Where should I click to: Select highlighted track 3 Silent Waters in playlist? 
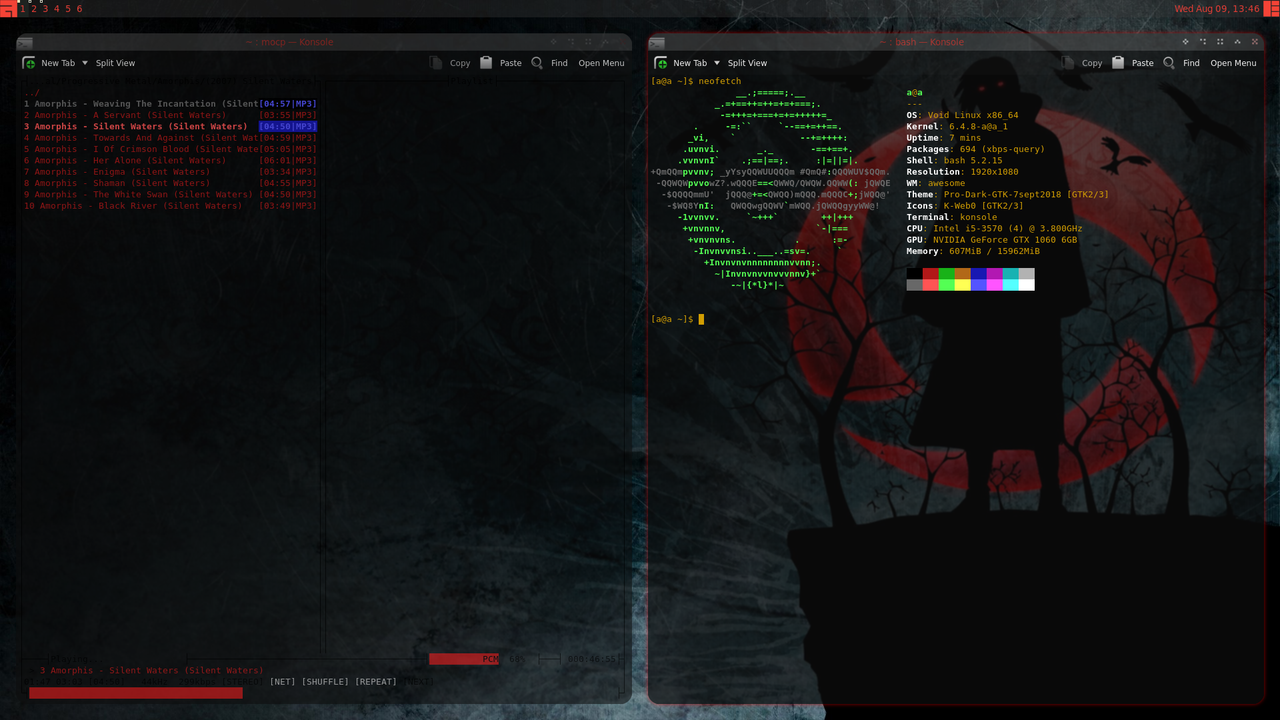[170, 127]
